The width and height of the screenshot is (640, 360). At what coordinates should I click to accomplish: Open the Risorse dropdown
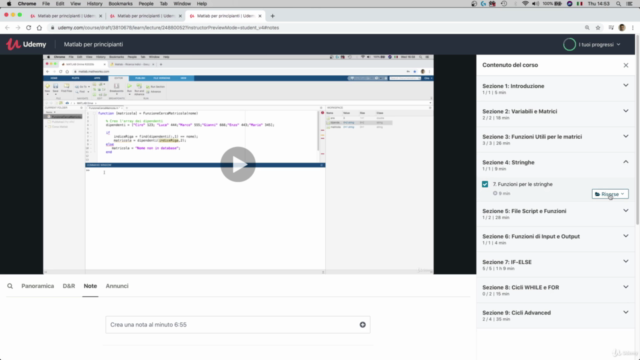pos(610,194)
